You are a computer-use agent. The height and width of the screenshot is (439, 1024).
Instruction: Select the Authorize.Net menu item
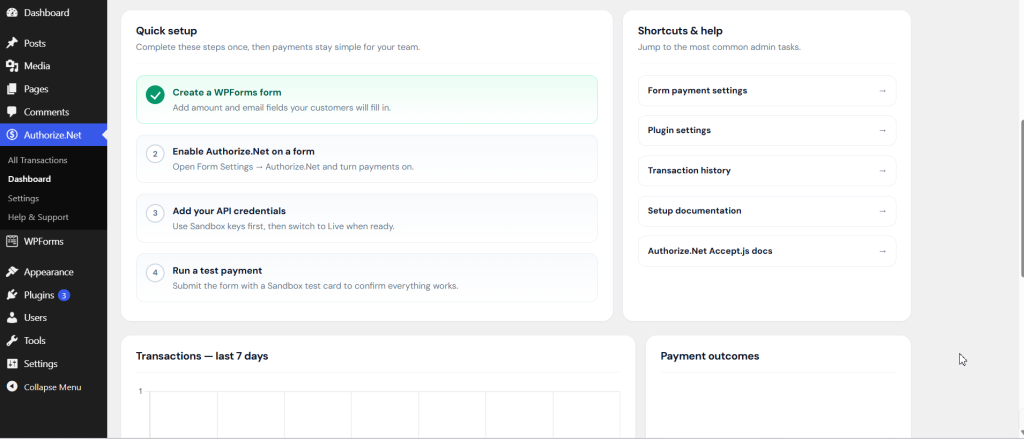coord(54,135)
